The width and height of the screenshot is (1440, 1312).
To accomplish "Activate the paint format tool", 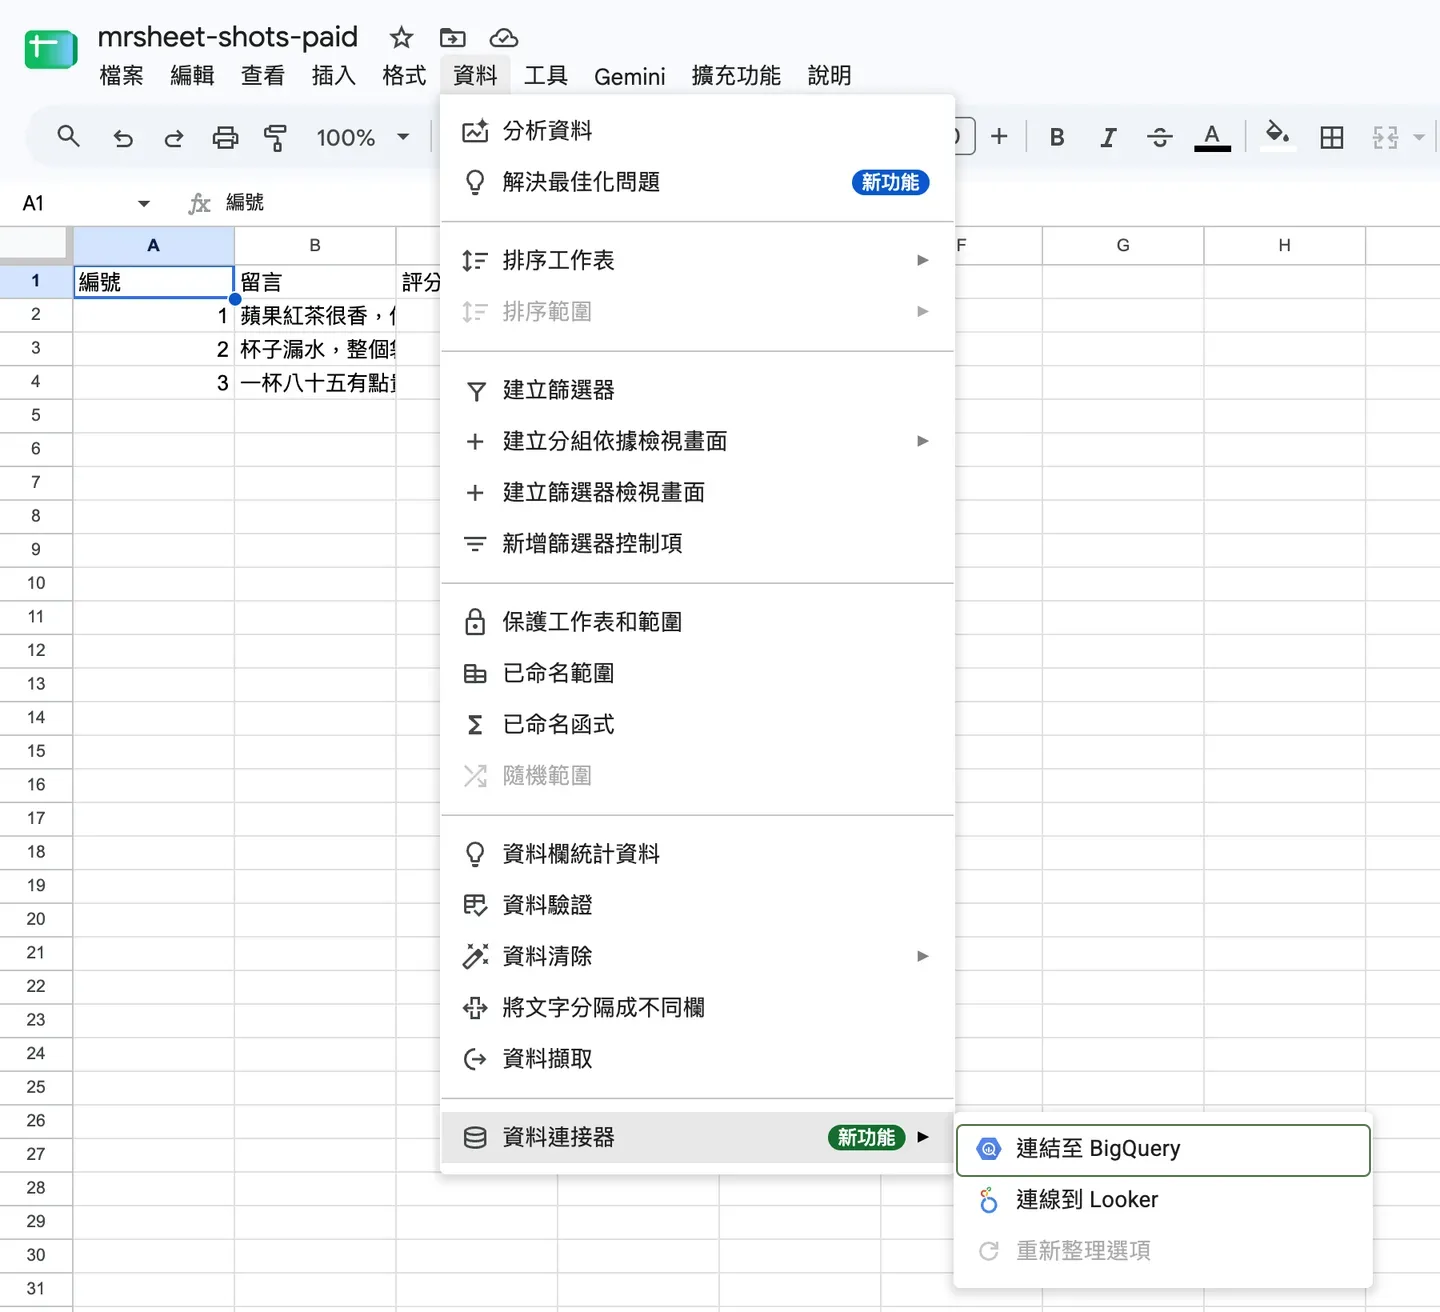I will 275,137.
